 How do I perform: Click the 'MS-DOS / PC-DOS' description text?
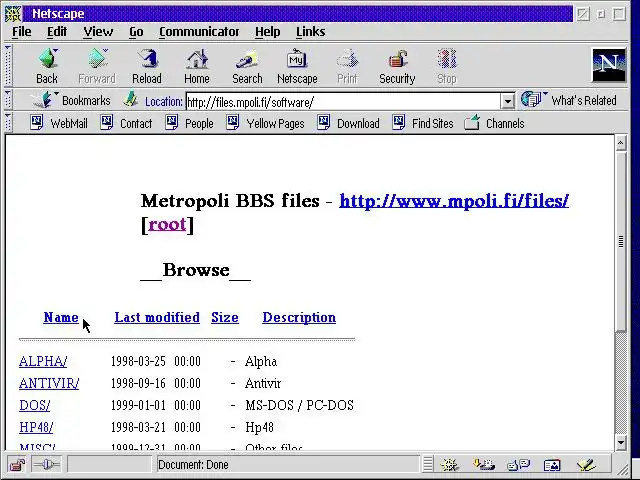tap(300, 405)
